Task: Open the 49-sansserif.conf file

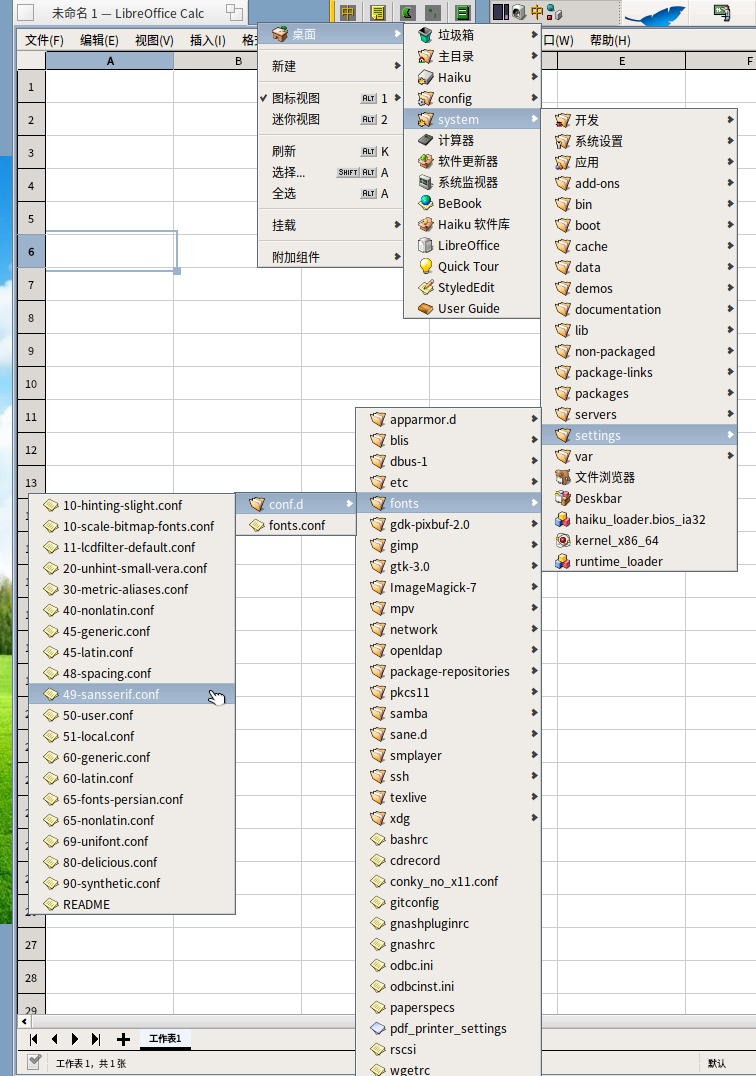Action: (x=132, y=694)
